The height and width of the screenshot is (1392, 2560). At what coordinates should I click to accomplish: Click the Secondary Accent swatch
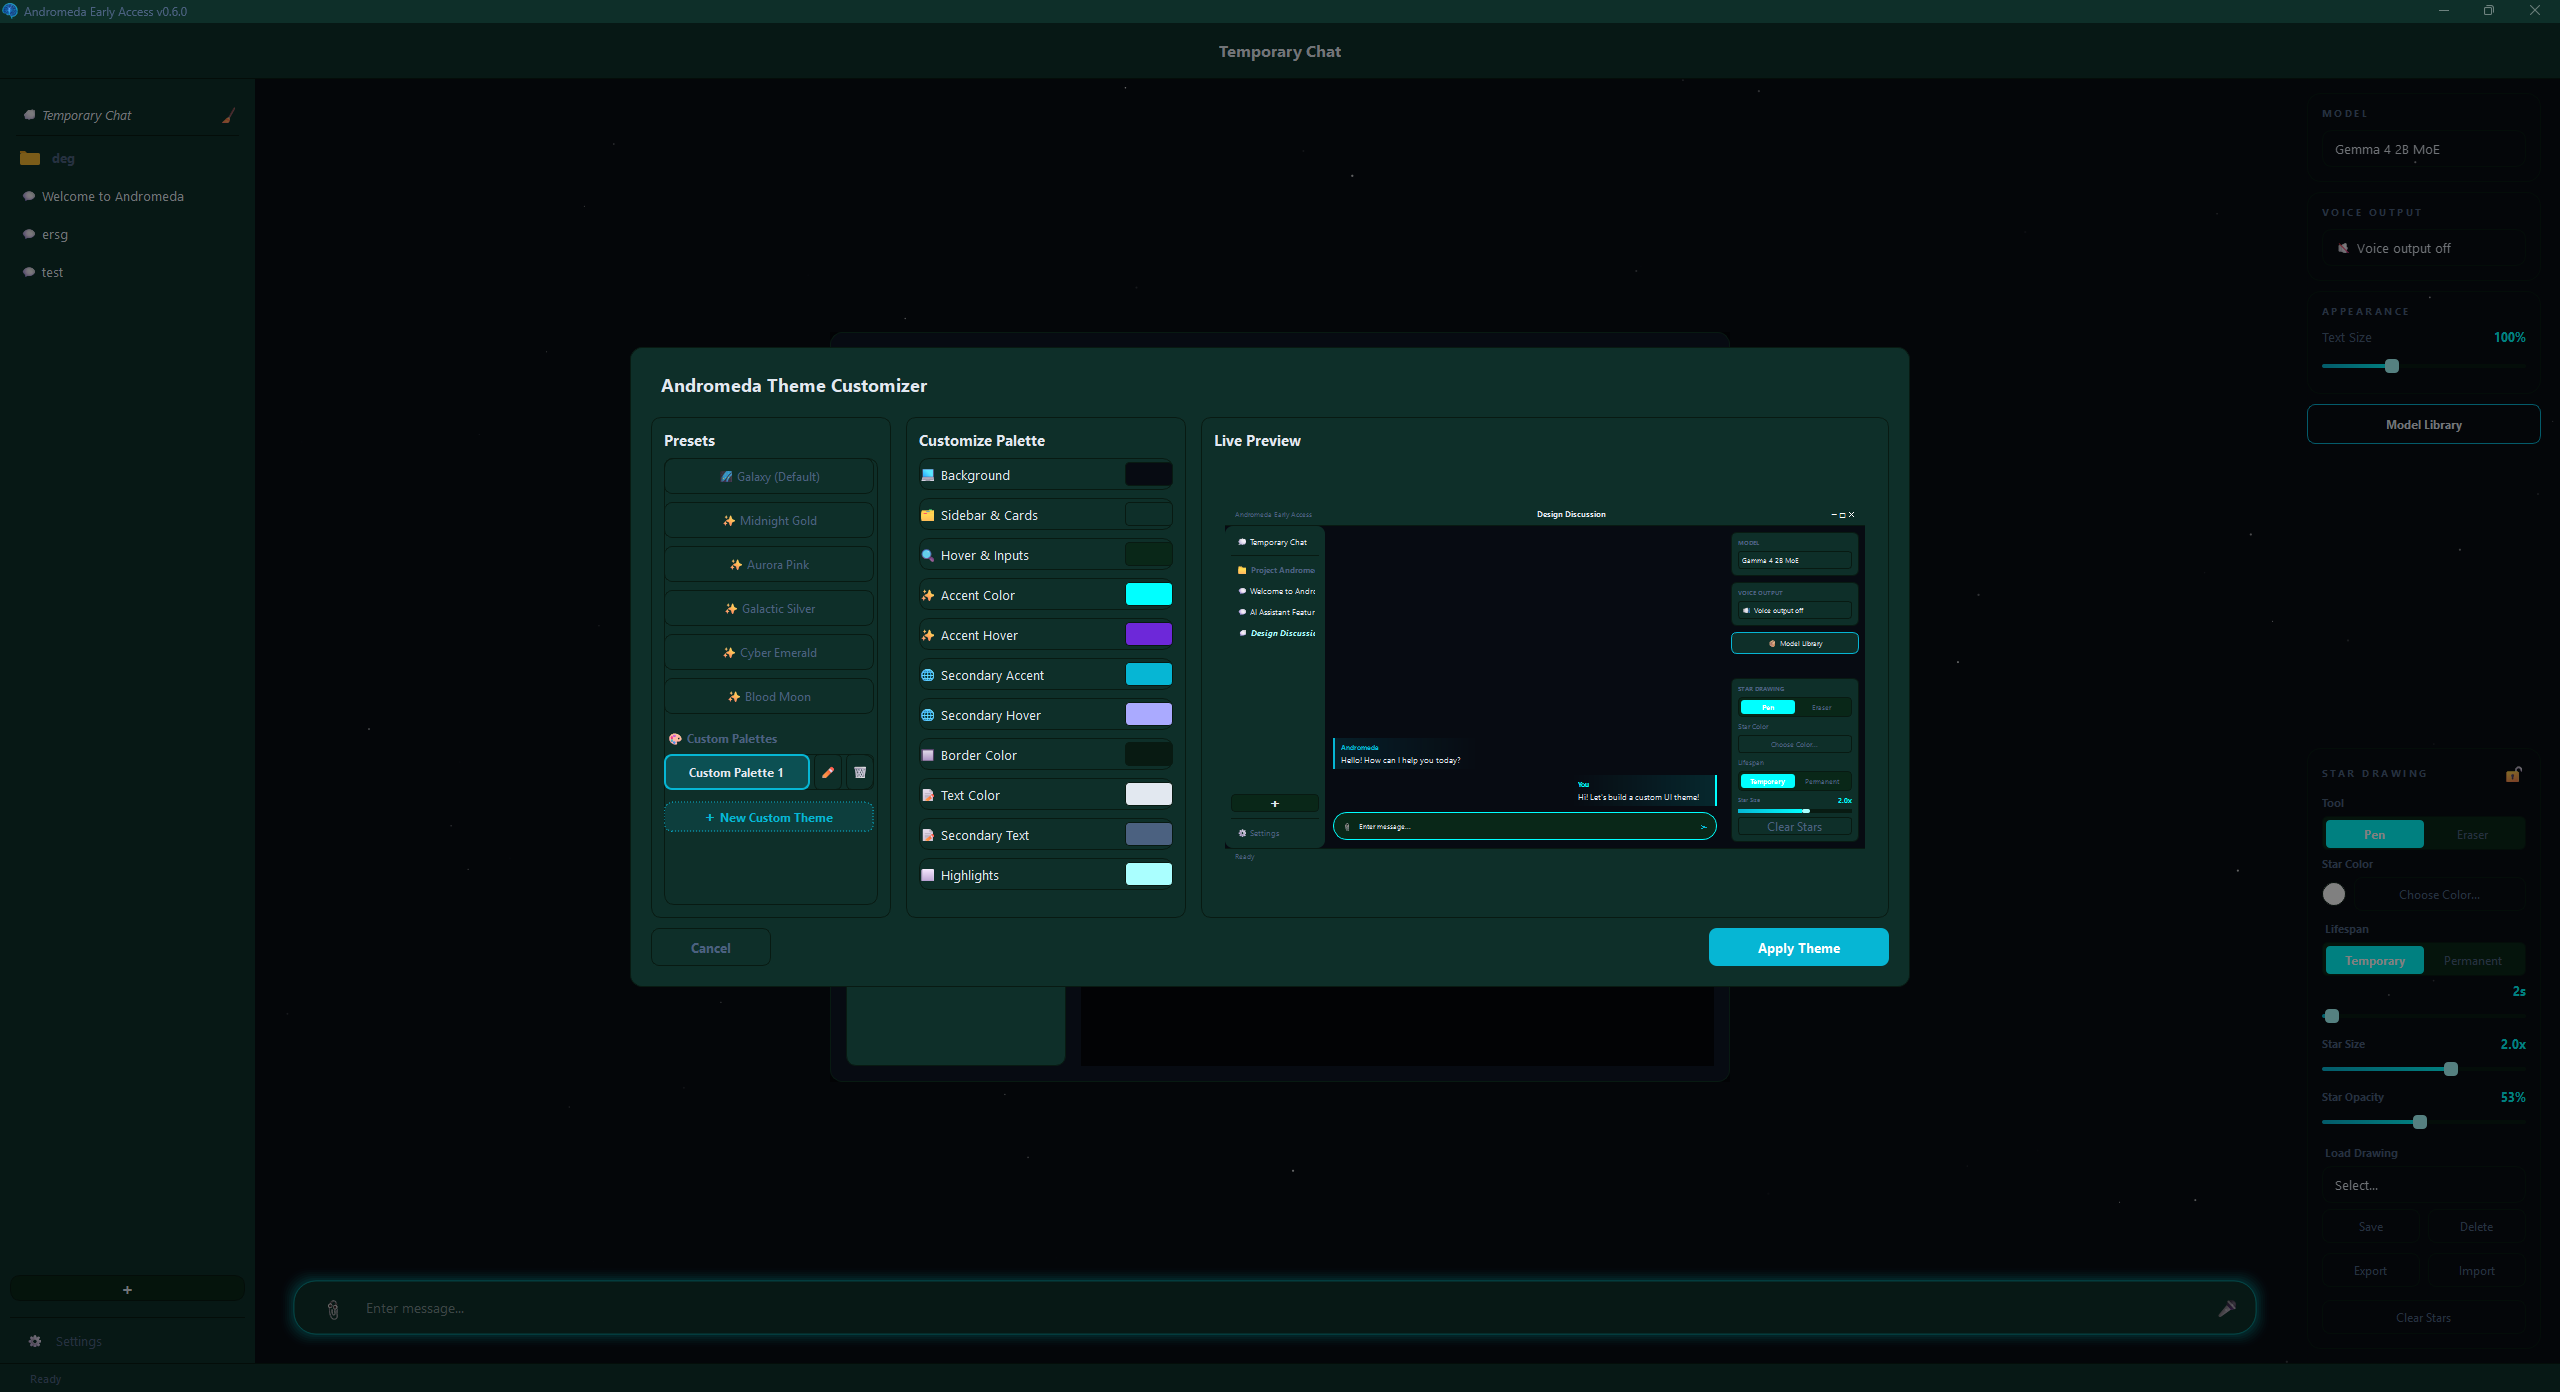(1148, 674)
